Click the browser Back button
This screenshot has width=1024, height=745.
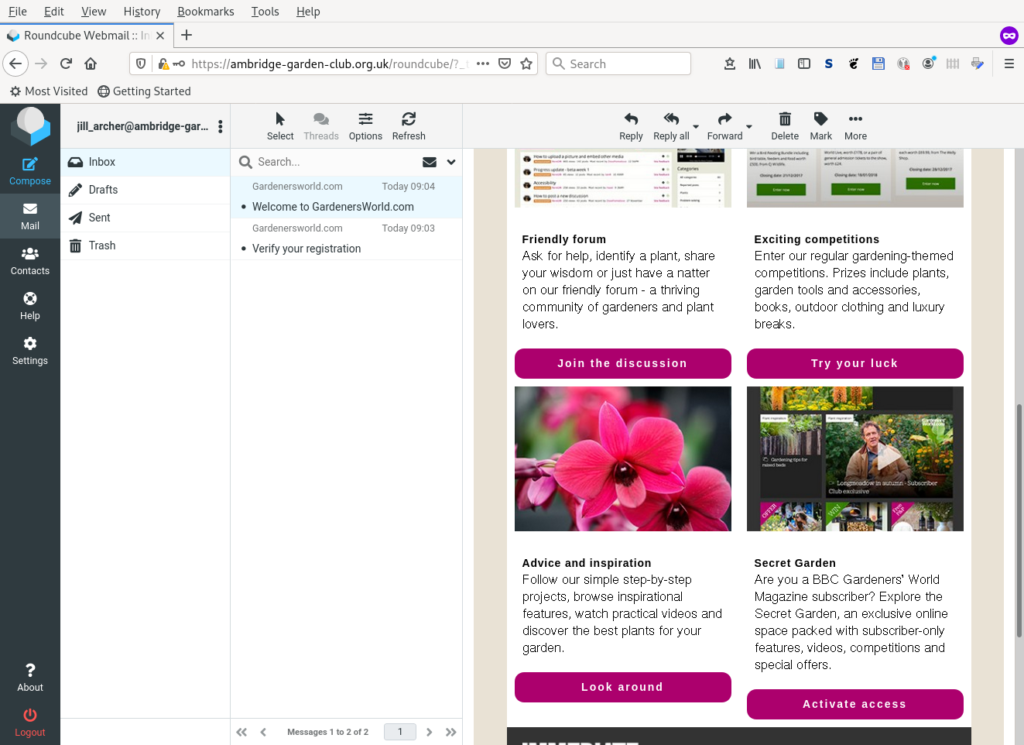click(x=16, y=63)
